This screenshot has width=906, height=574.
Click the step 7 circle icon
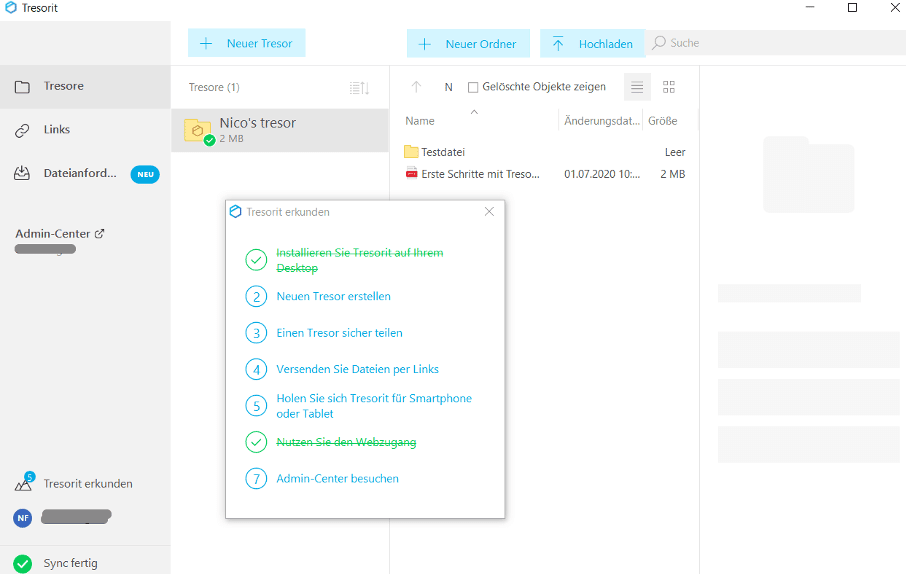[x=256, y=479]
